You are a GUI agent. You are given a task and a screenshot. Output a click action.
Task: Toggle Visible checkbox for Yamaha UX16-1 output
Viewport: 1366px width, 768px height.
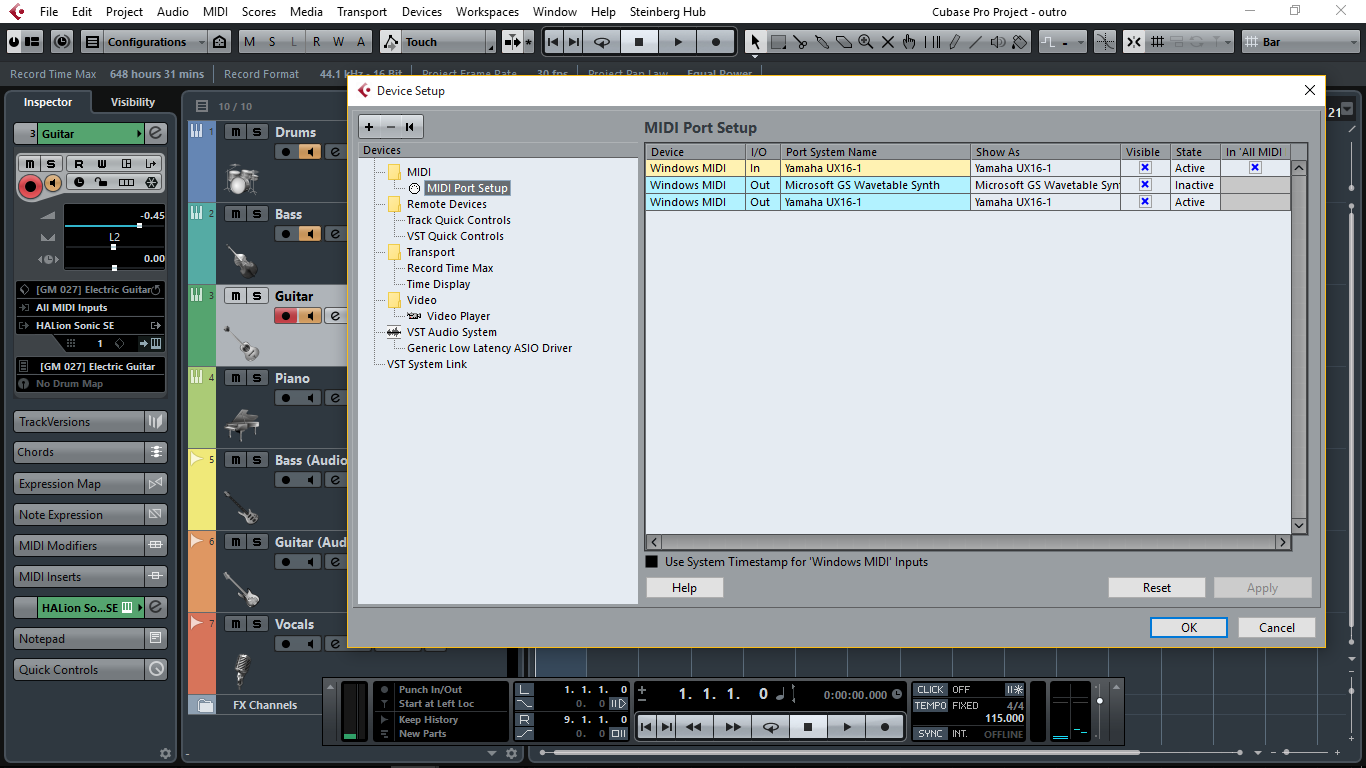click(1145, 202)
